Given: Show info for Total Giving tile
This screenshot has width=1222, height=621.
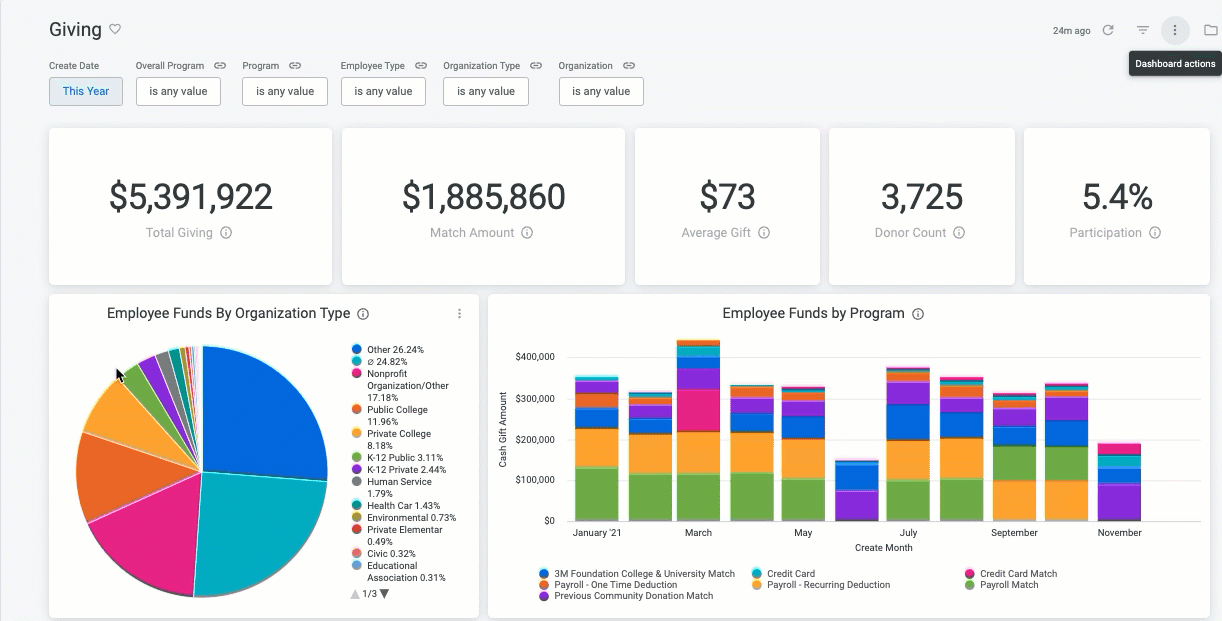Looking at the screenshot, I should click(226, 233).
